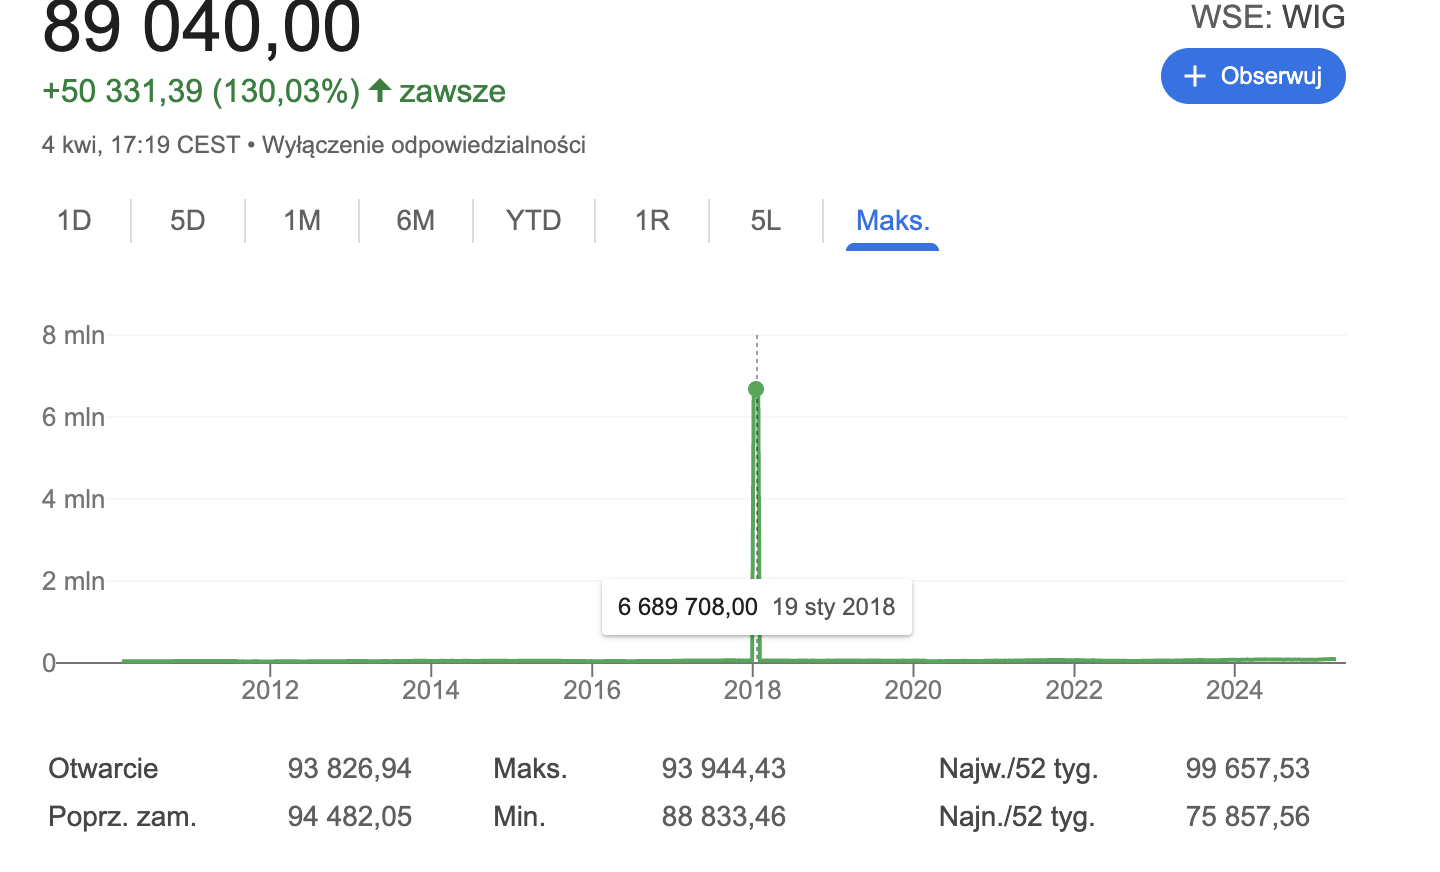The image size is (1440, 872).
Task: Click the green up arrow icon
Action: pyautogui.click(x=379, y=91)
